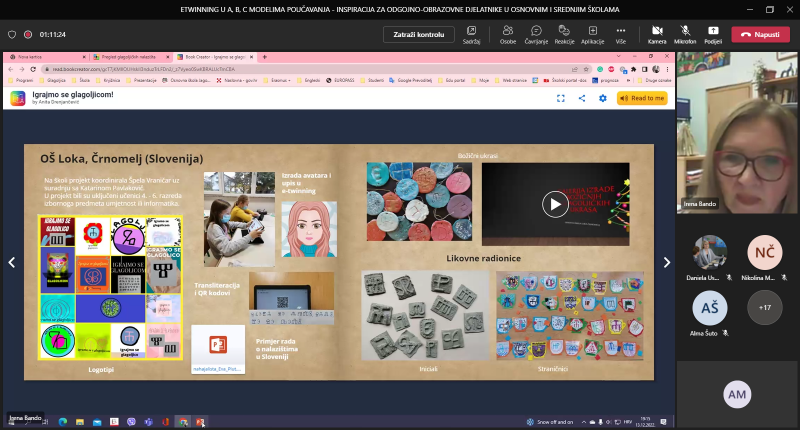Expand the Više more options menu
800x430 pixels.
(621, 31)
